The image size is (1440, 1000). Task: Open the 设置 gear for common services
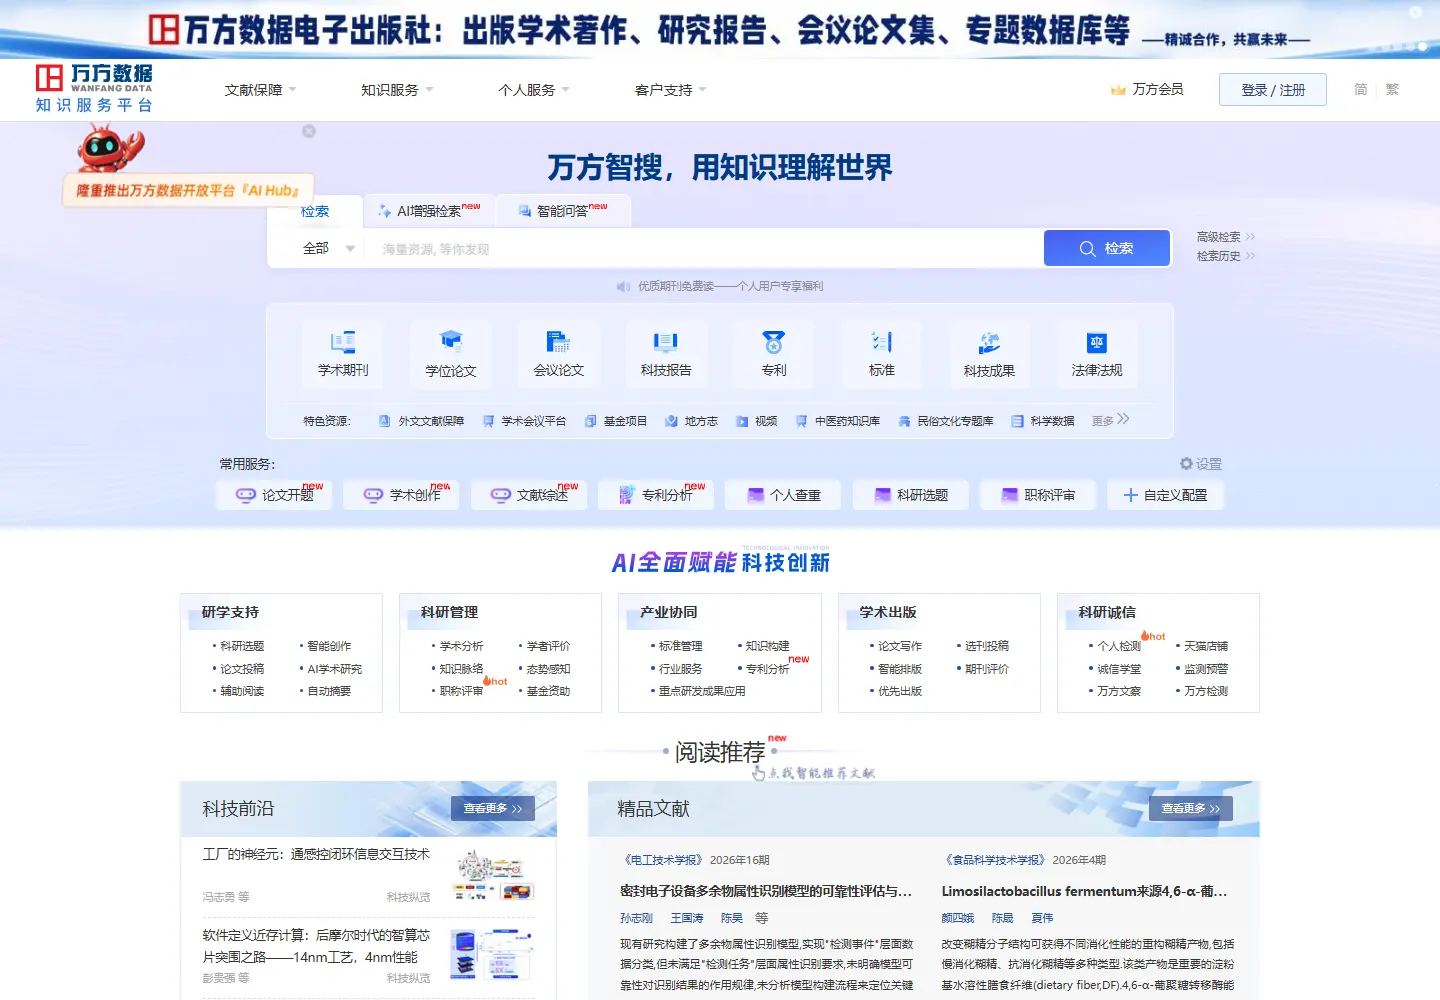1186,464
